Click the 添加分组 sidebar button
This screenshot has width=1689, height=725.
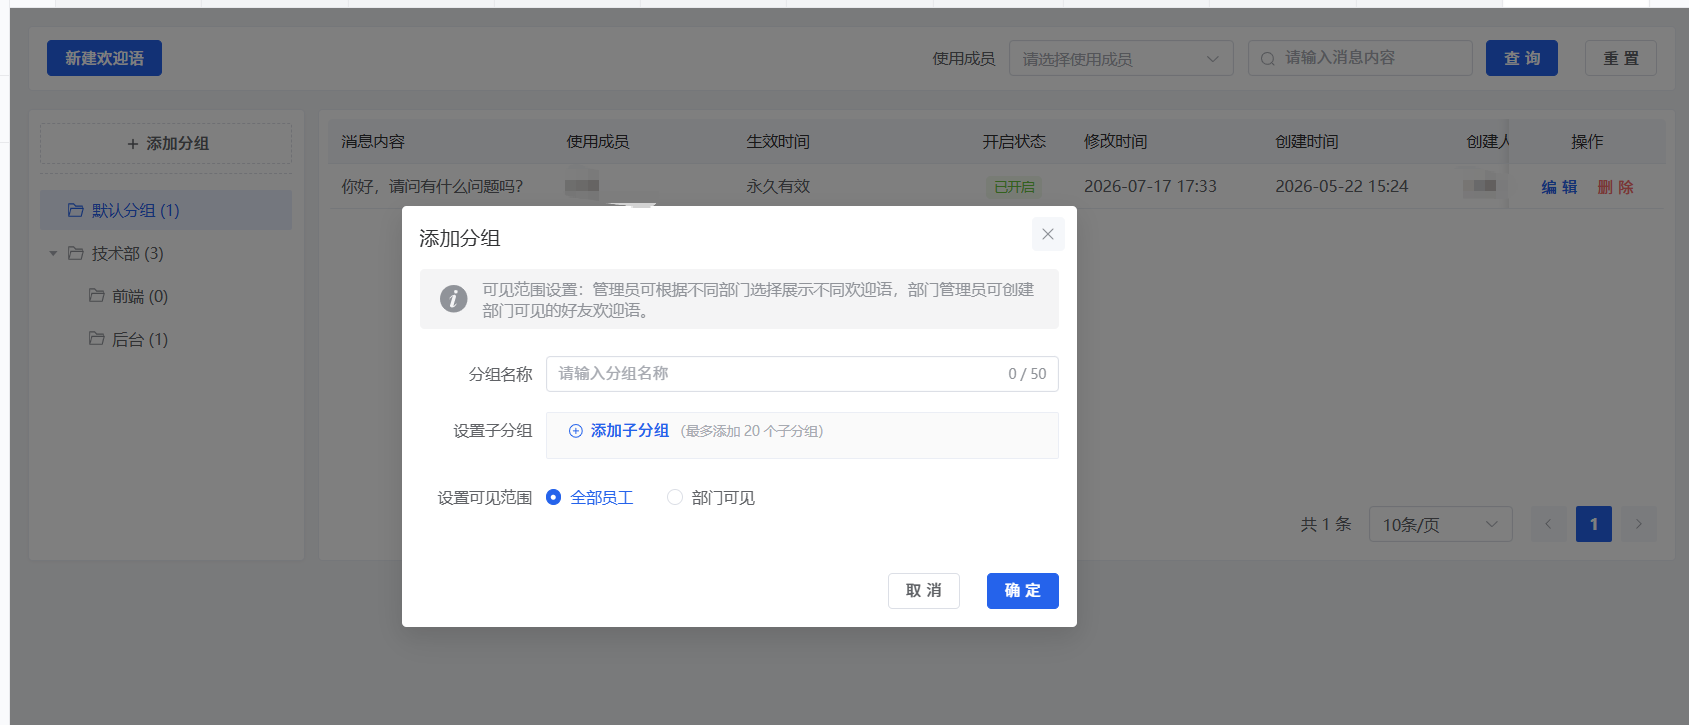coord(166,143)
